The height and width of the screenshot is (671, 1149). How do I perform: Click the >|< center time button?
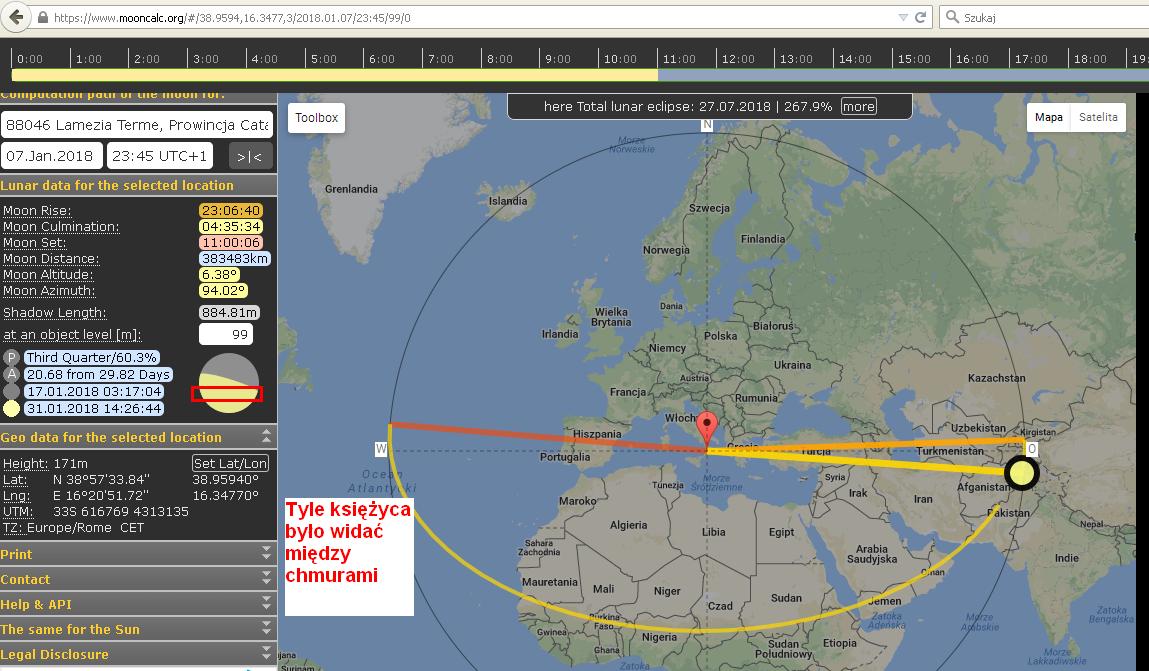(x=250, y=156)
